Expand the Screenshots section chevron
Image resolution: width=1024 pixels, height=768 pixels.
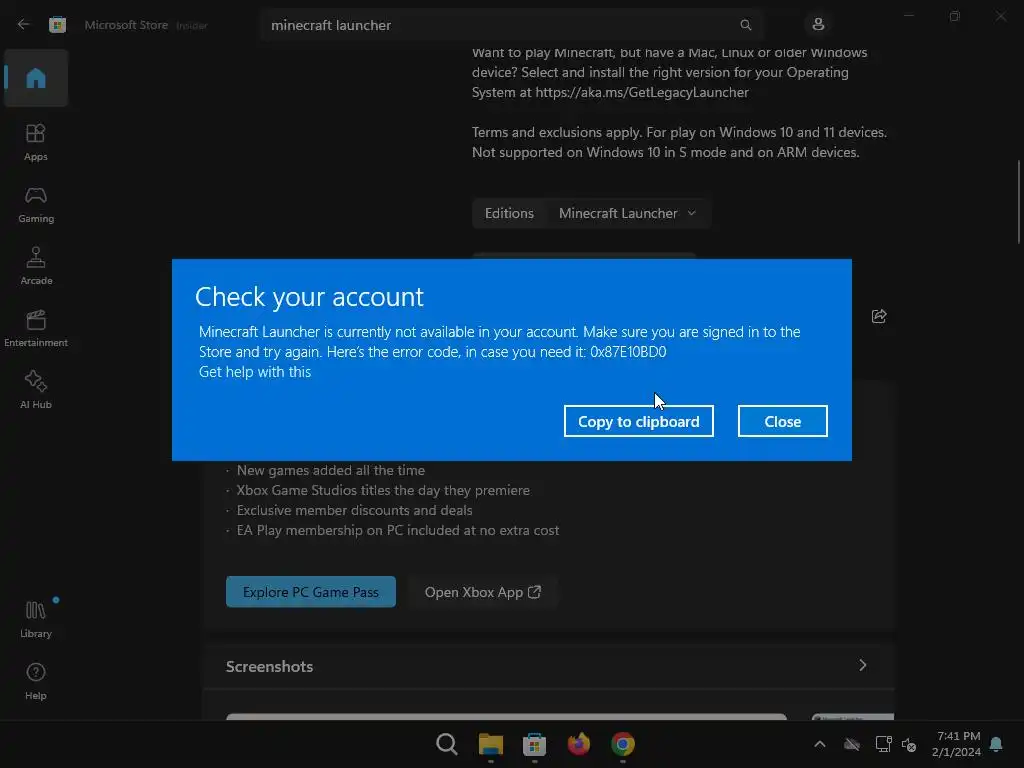click(x=862, y=665)
